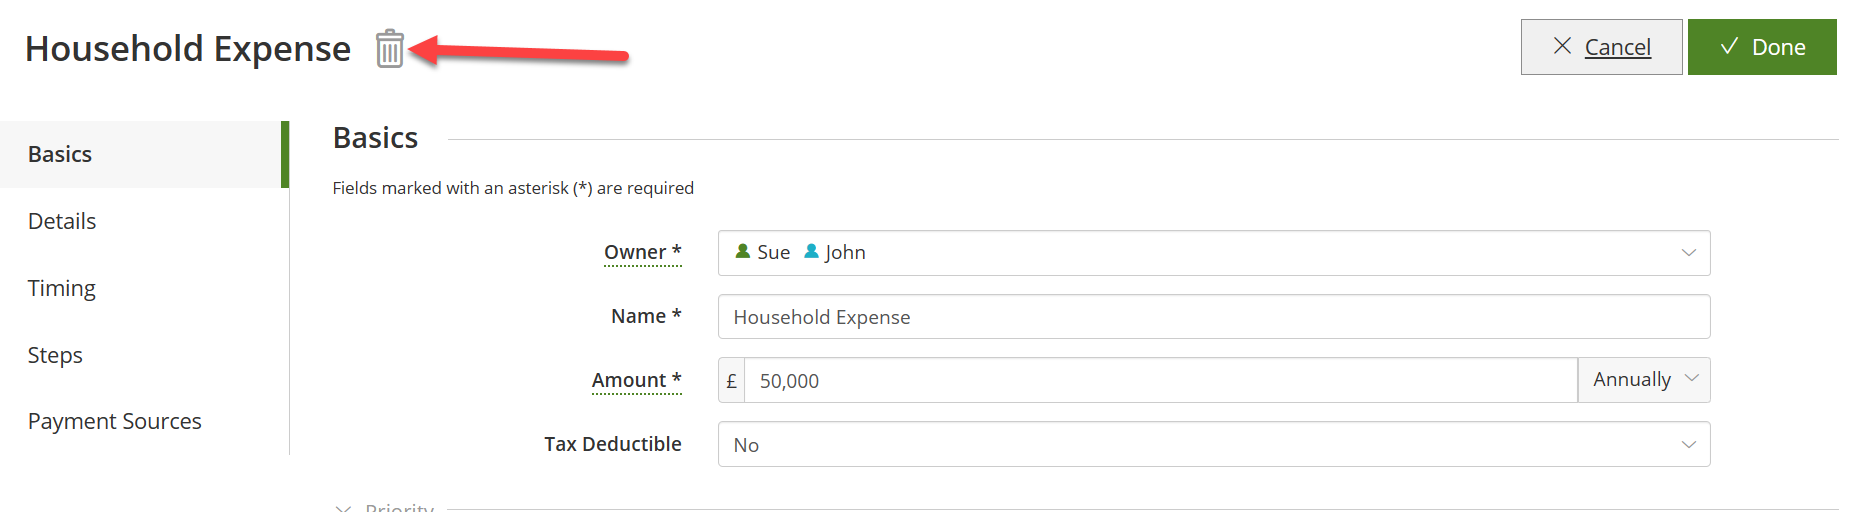Screen dimensions: 1854x512
Task: Confirm changes with the Done button
Action: tap(1762, 47)
